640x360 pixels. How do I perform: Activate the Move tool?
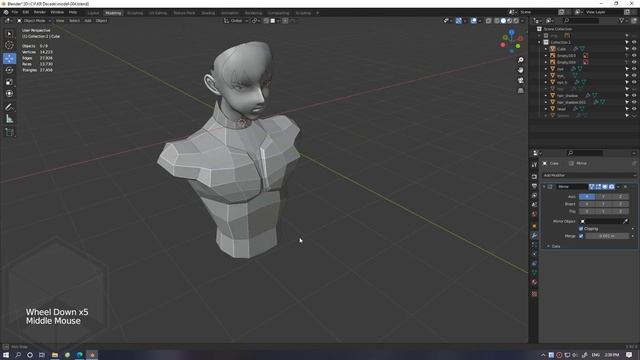click(9, 58)
